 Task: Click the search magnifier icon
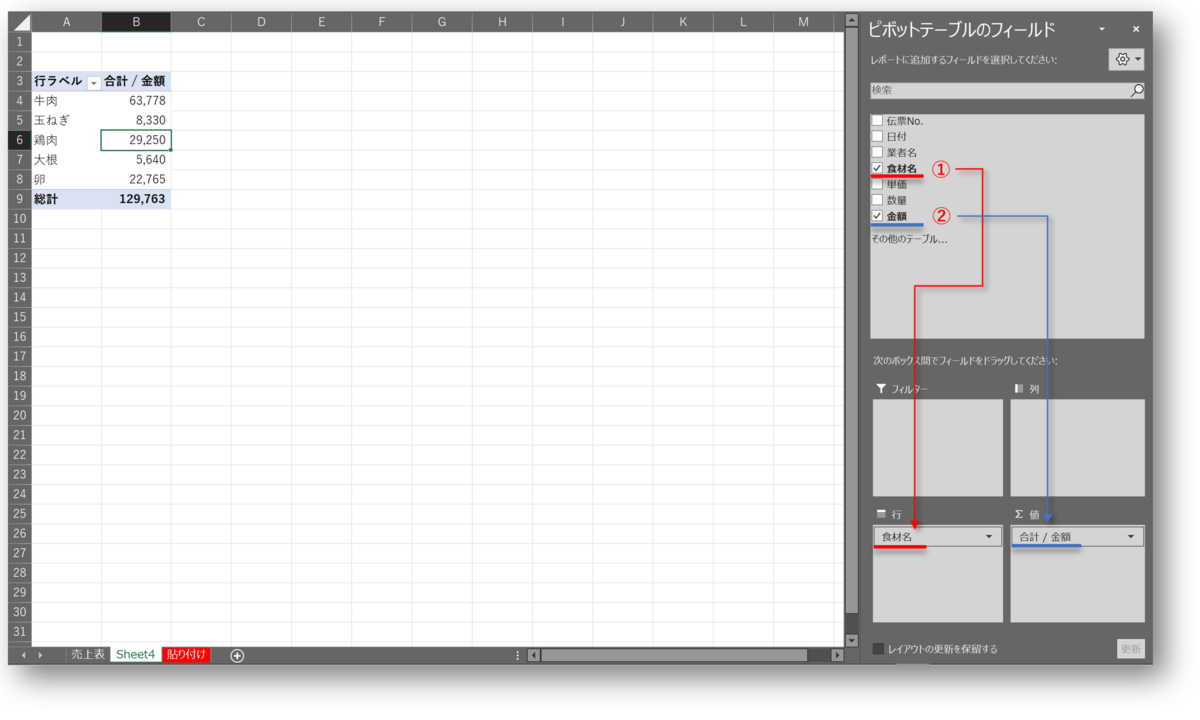1136,90
